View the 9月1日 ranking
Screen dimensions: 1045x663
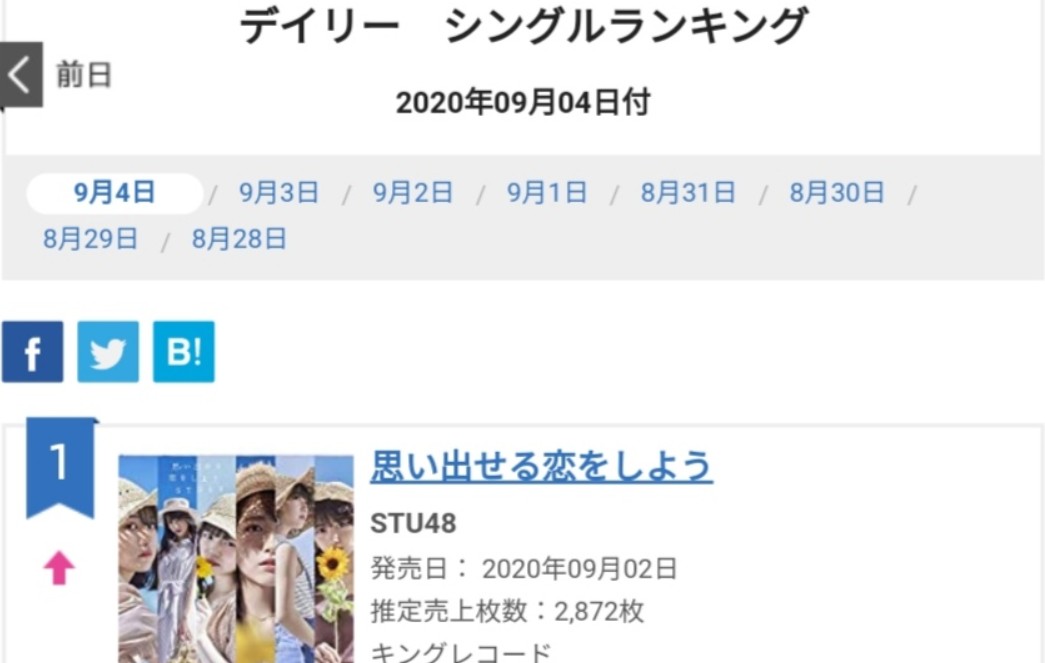pyautogui.click(x=547, y=193)
